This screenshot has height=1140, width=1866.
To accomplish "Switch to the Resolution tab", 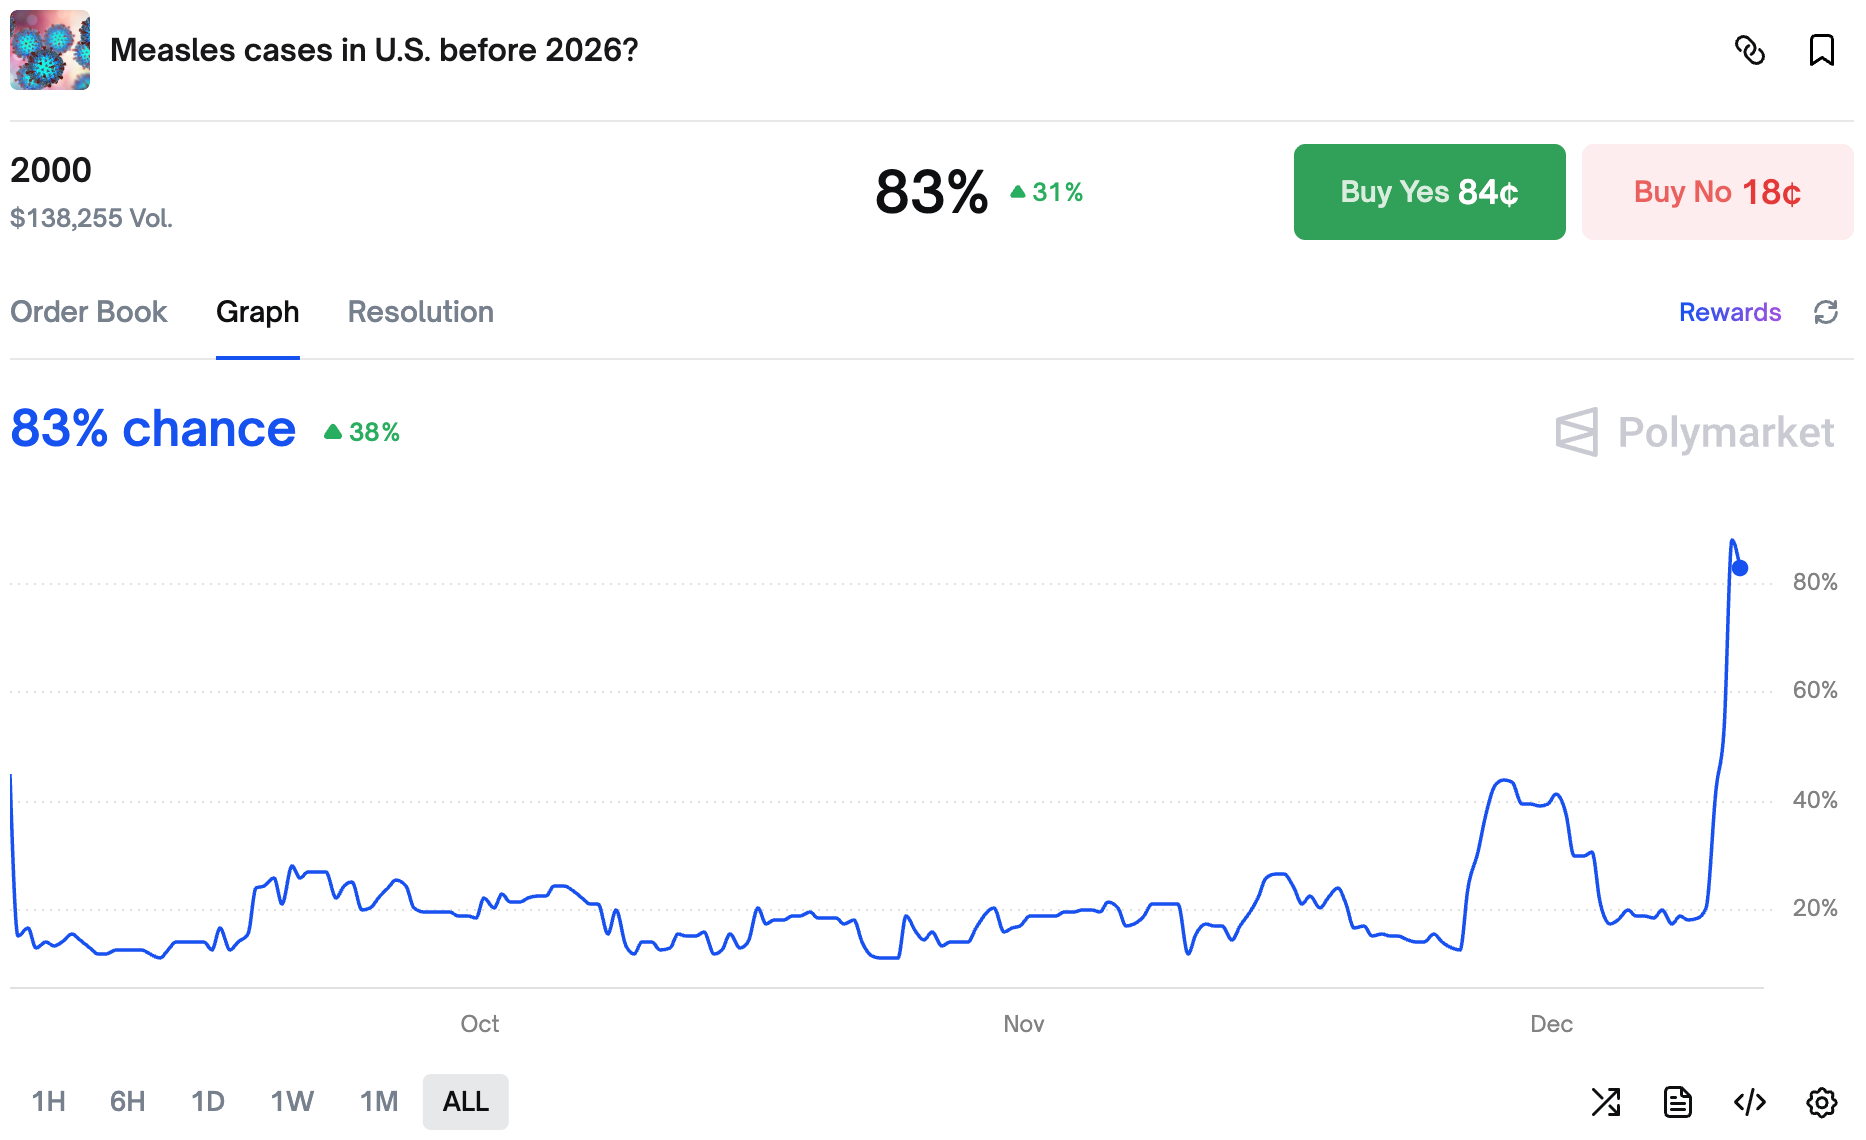I will click(420, 312).
